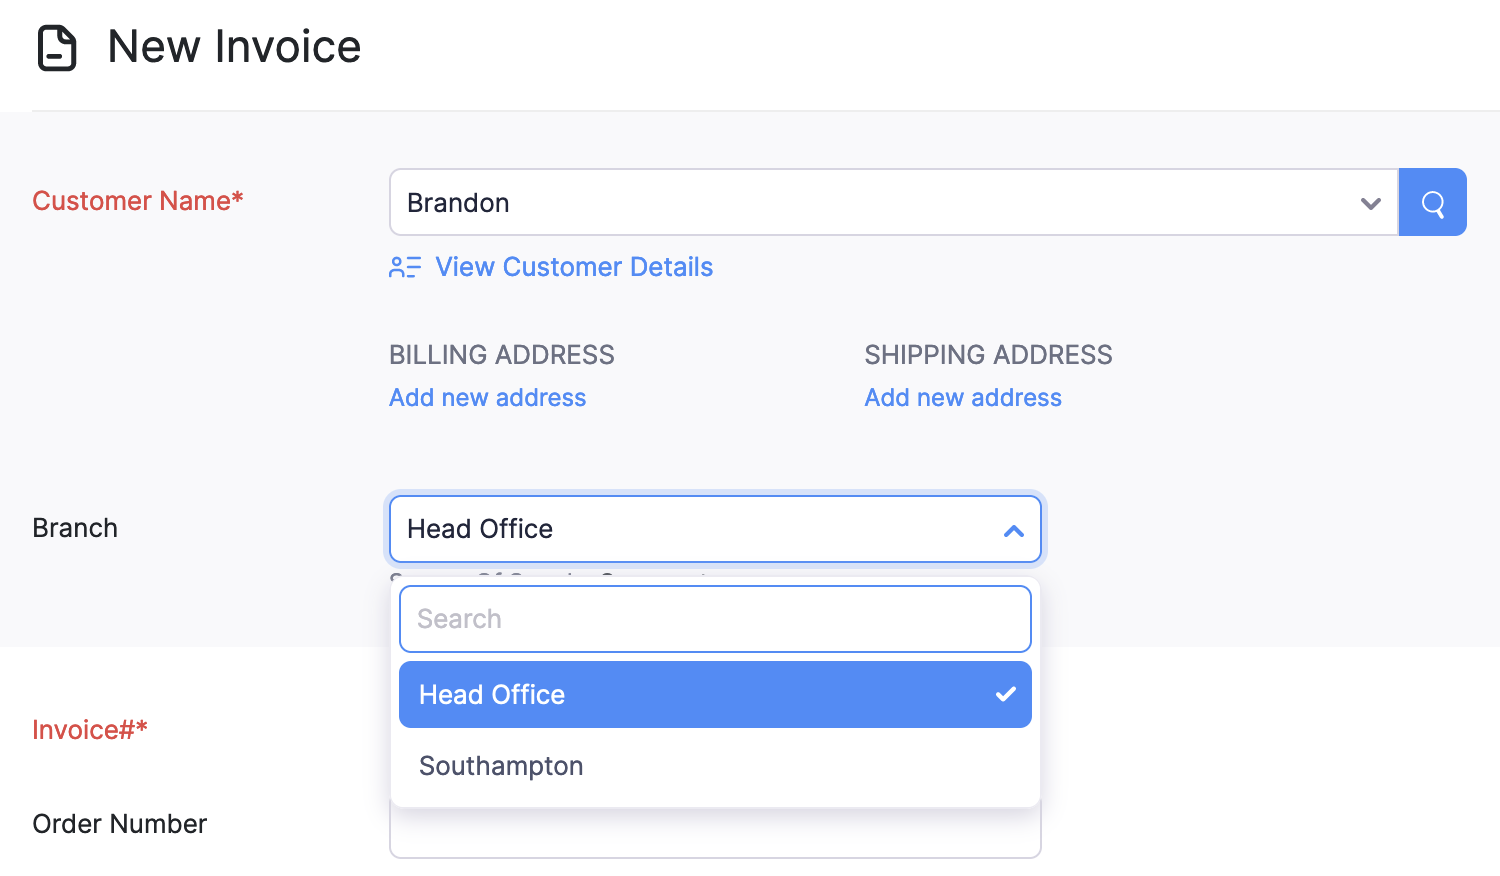Click the SHIPPING ADDRESS heading
Screen dimensions: 1500x876
pos(988,355)
